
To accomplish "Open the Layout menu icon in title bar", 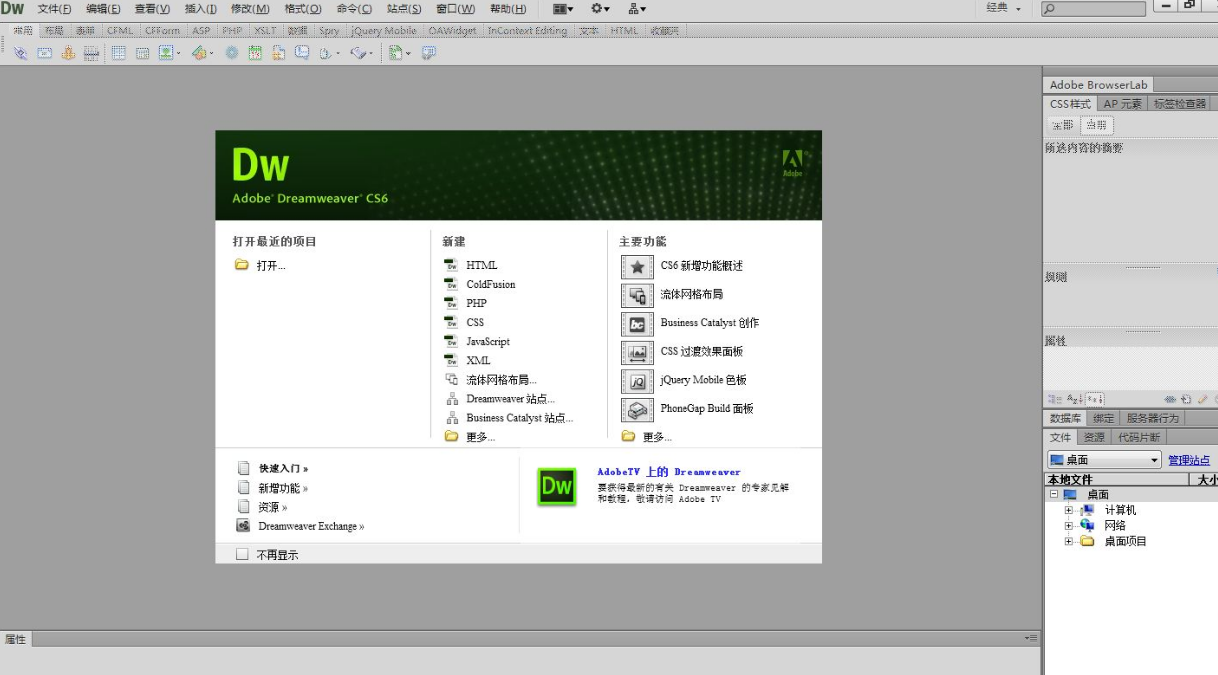I will [x=563, y=8].
